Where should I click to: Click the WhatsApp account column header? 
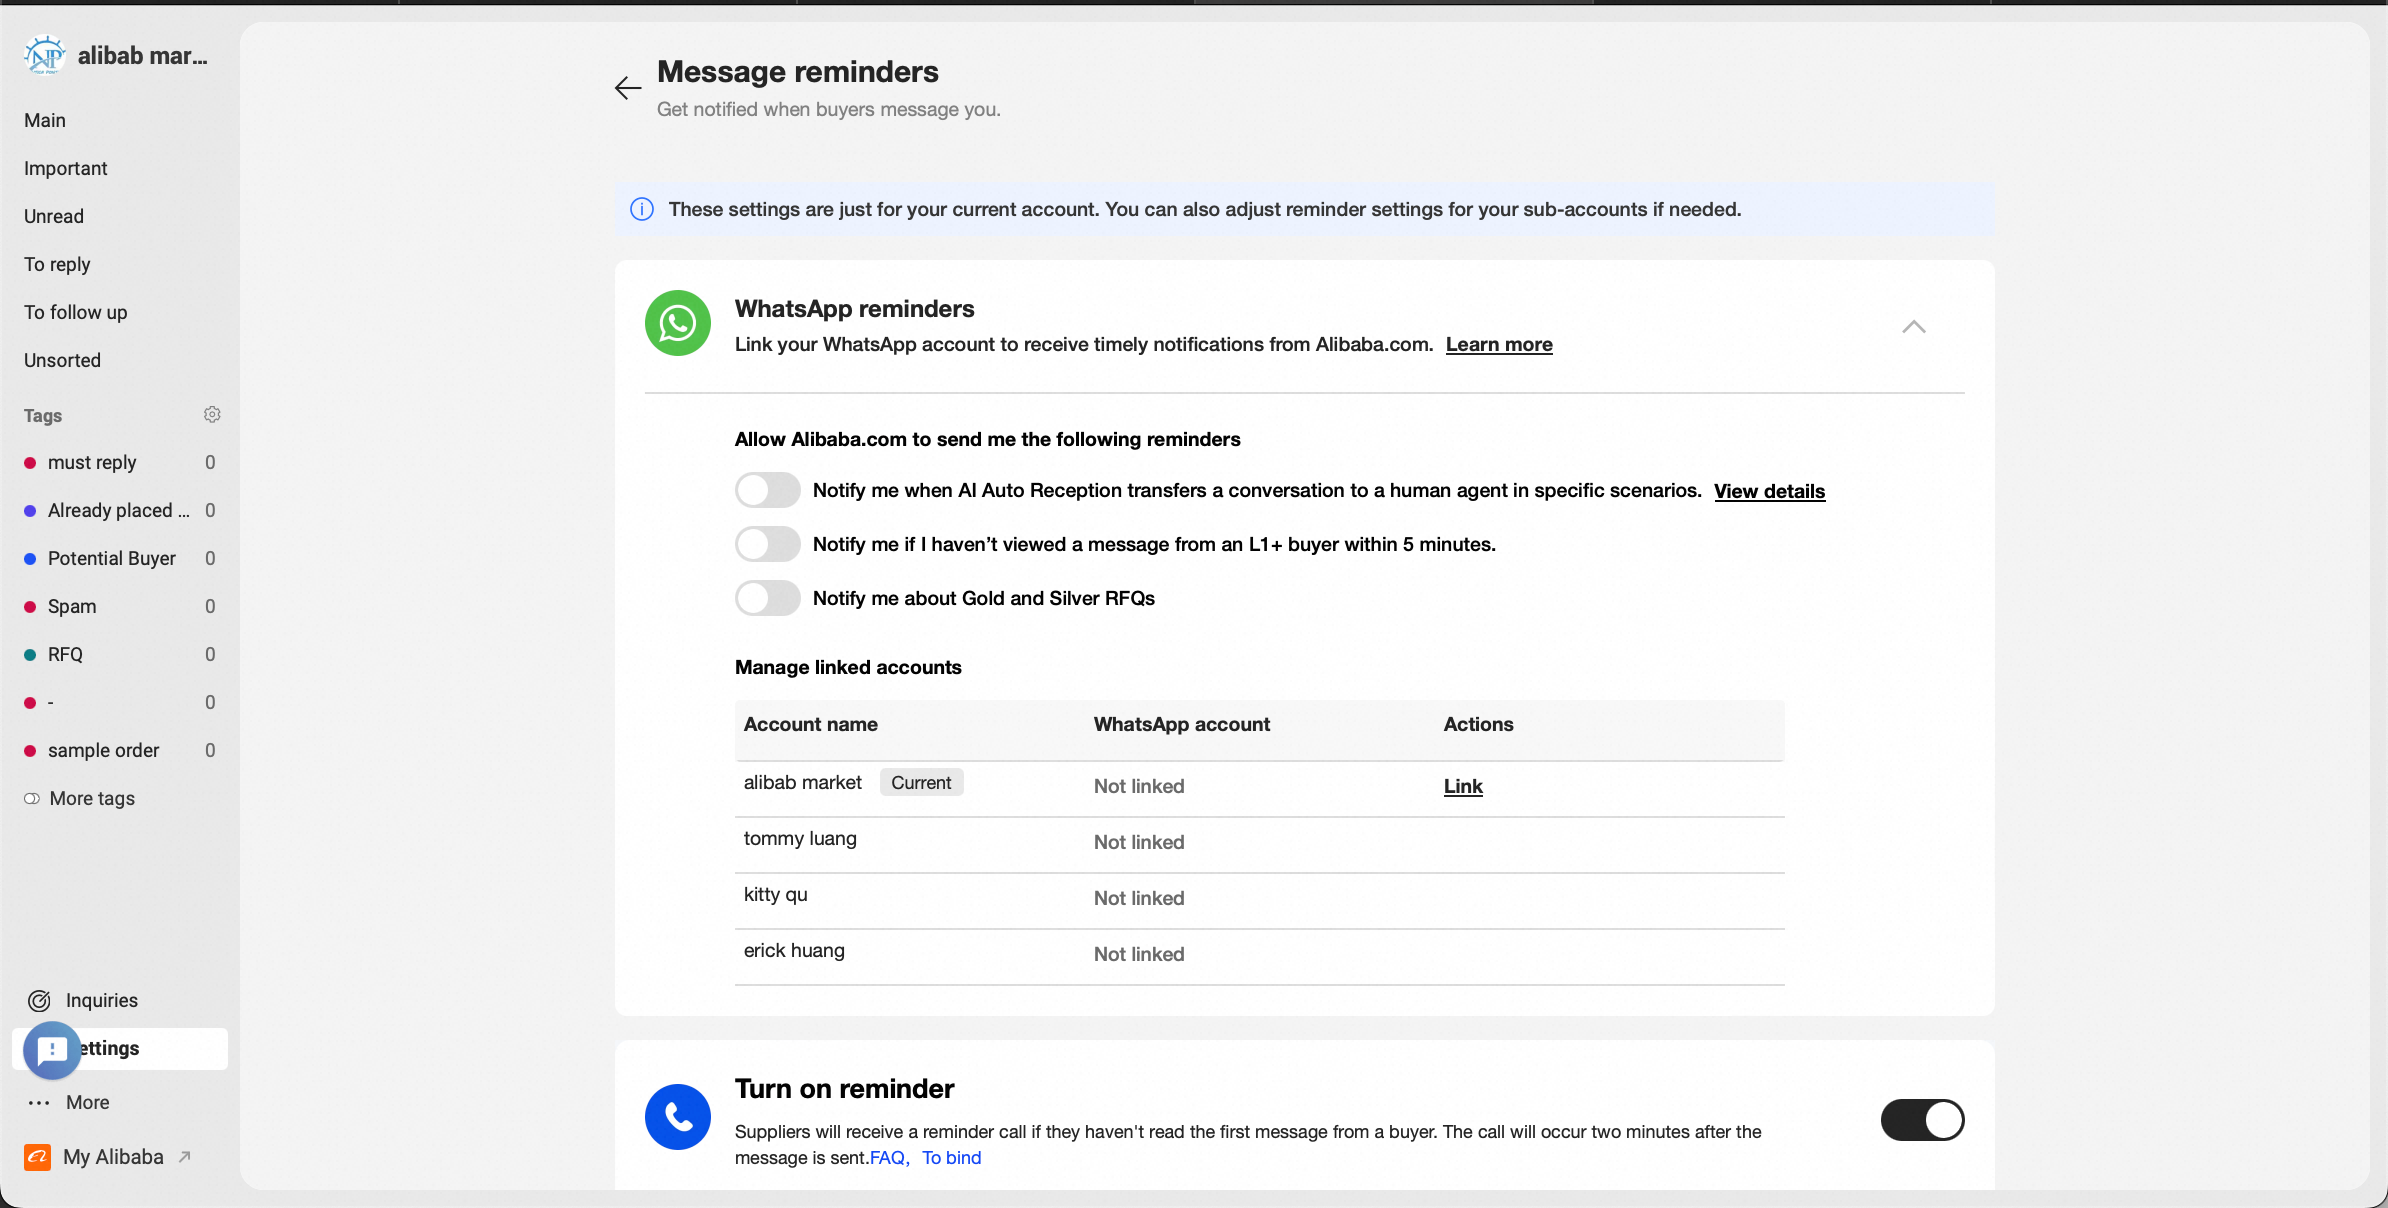click(1182, 724)
